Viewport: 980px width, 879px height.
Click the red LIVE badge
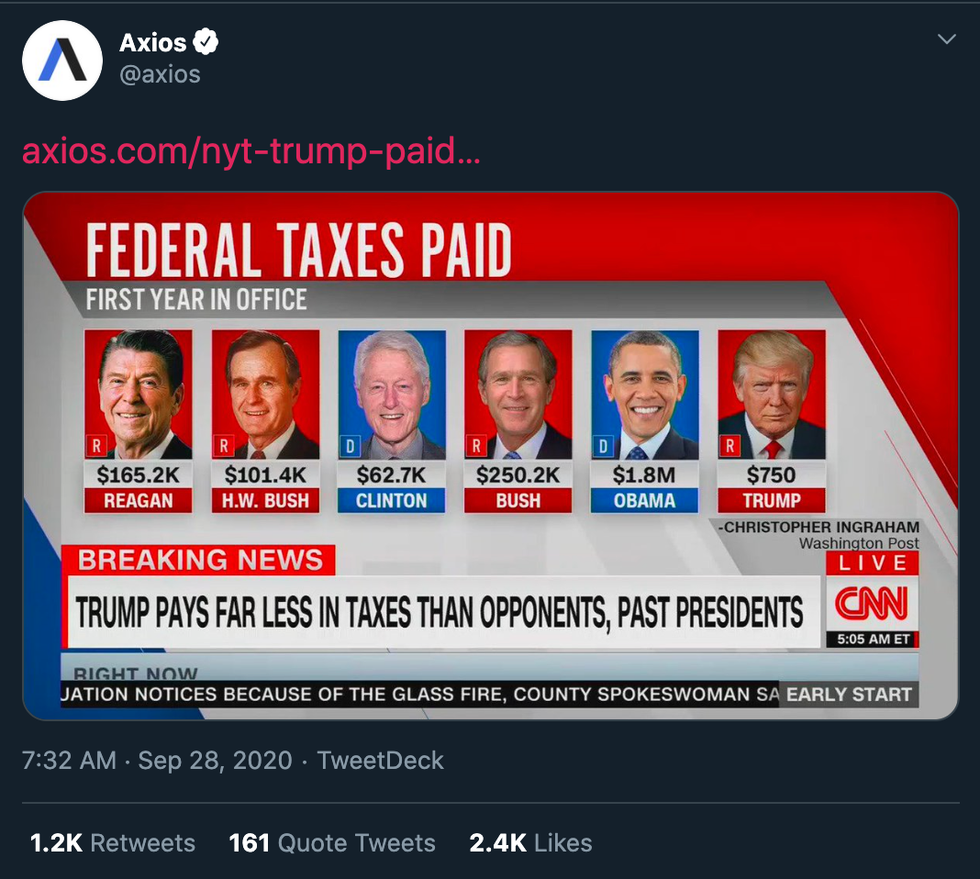coord(872,563)
